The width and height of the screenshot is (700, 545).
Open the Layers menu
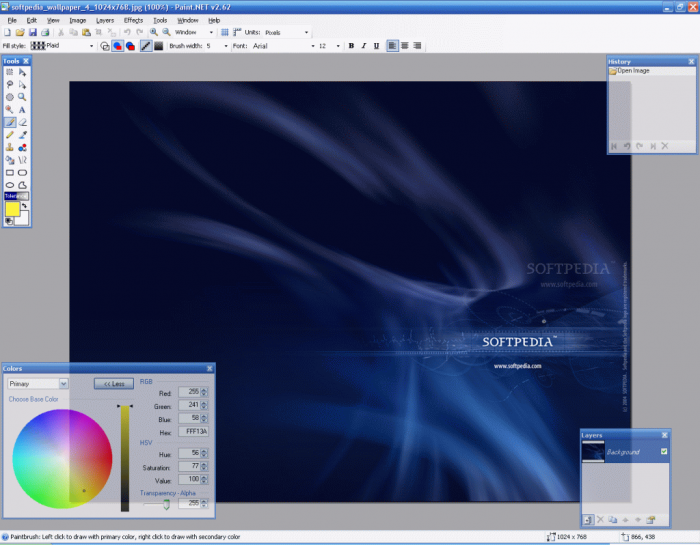105,20
